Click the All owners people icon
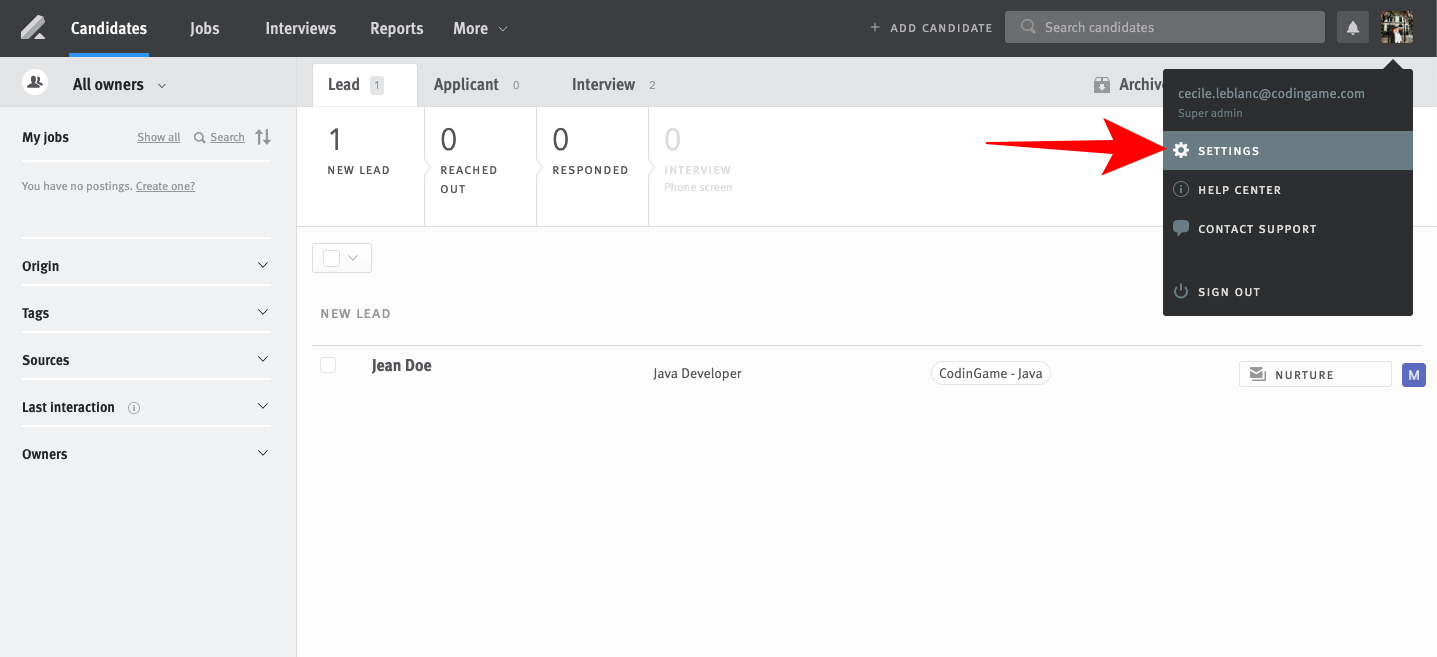The width and height of the screenshot is (1437, 657). [36, 84]
